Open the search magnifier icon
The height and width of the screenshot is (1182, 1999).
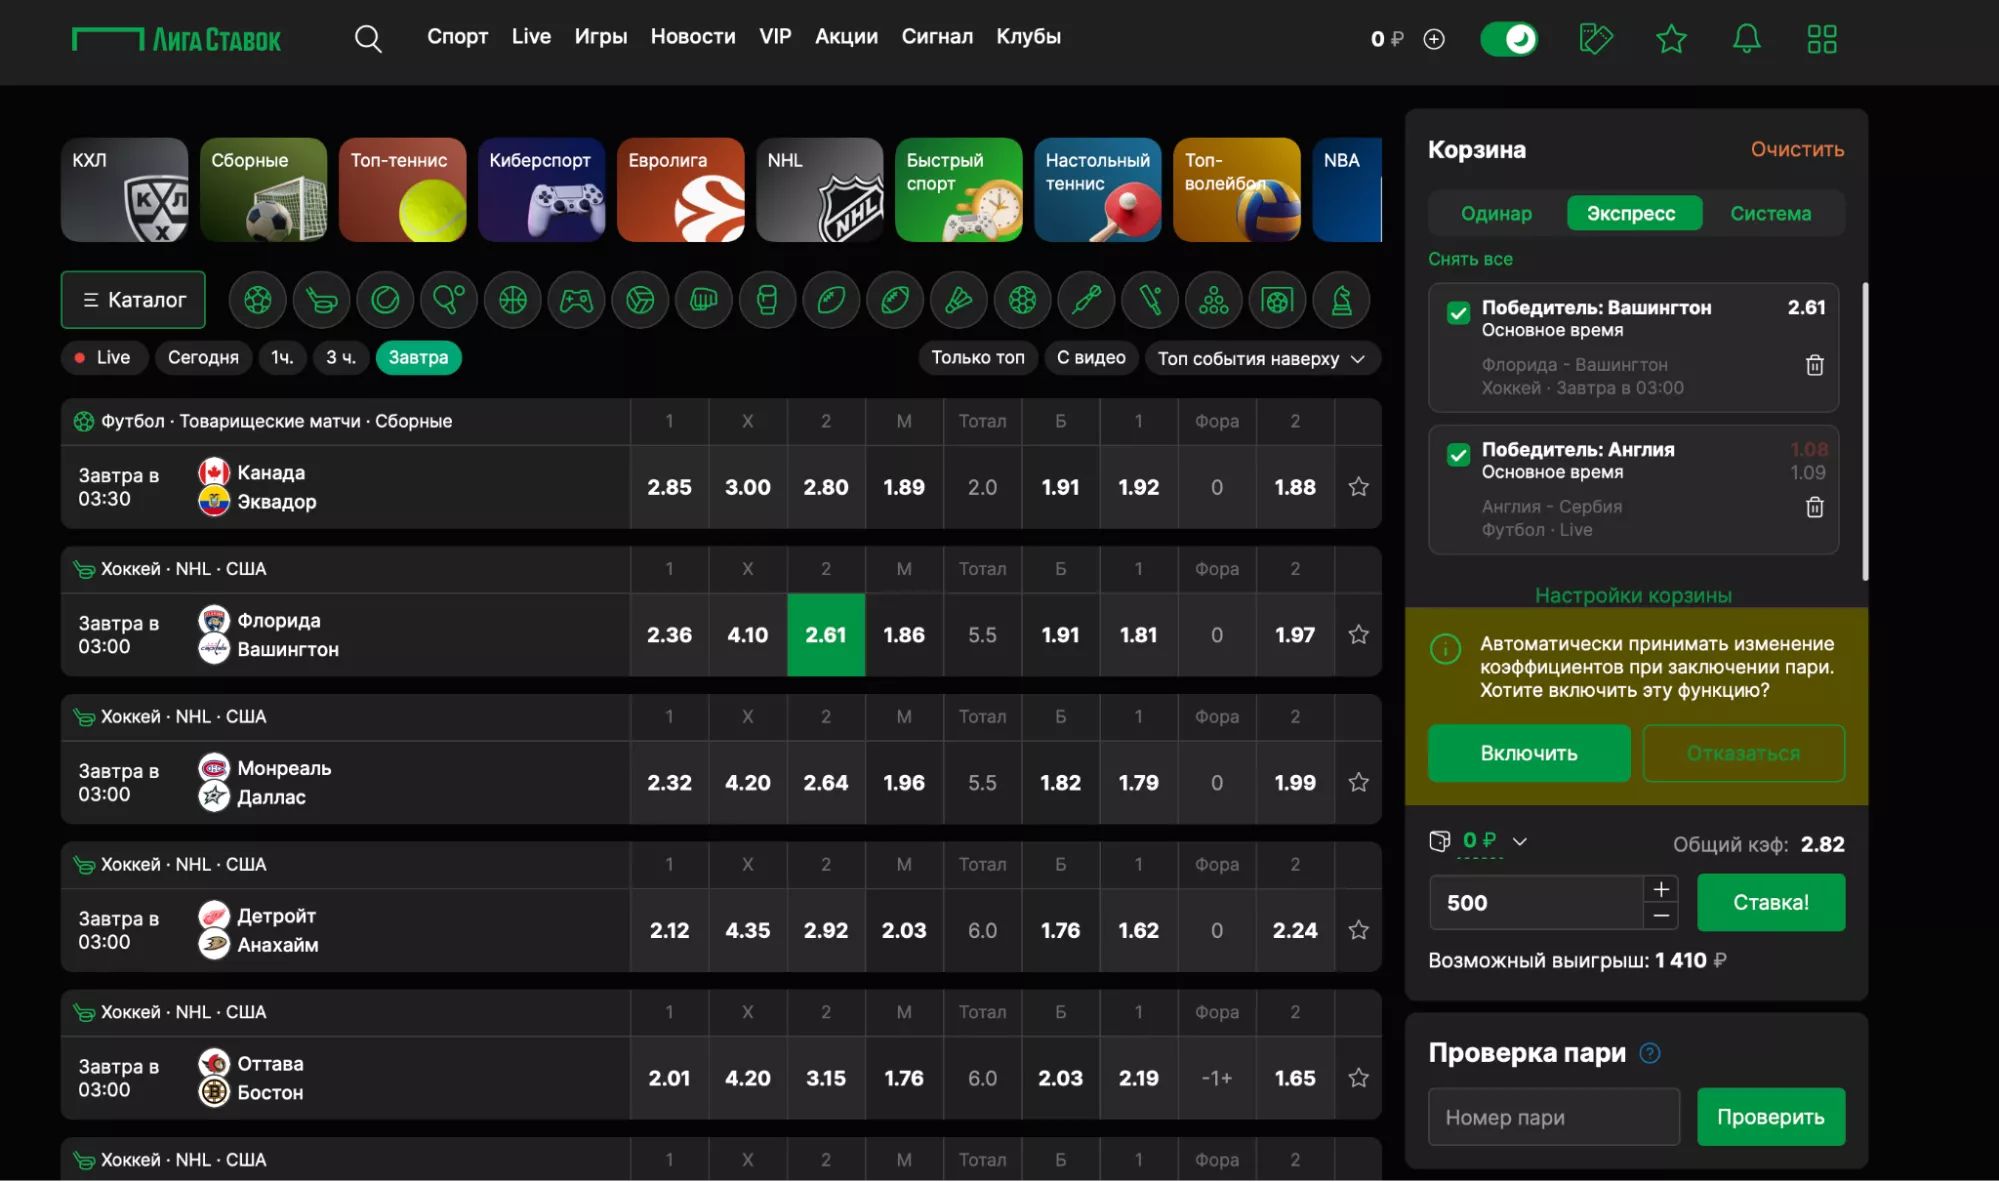(x=368, y=39)
